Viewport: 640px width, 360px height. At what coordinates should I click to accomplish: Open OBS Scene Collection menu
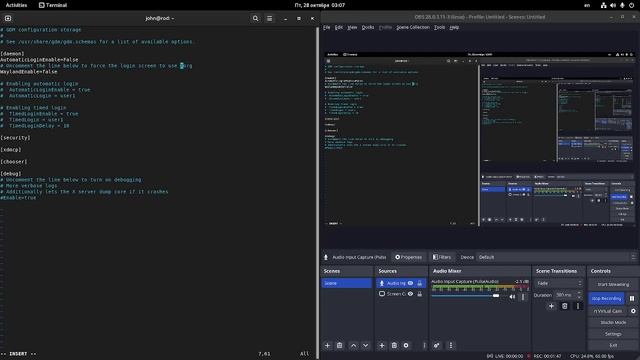coord(413,27)
